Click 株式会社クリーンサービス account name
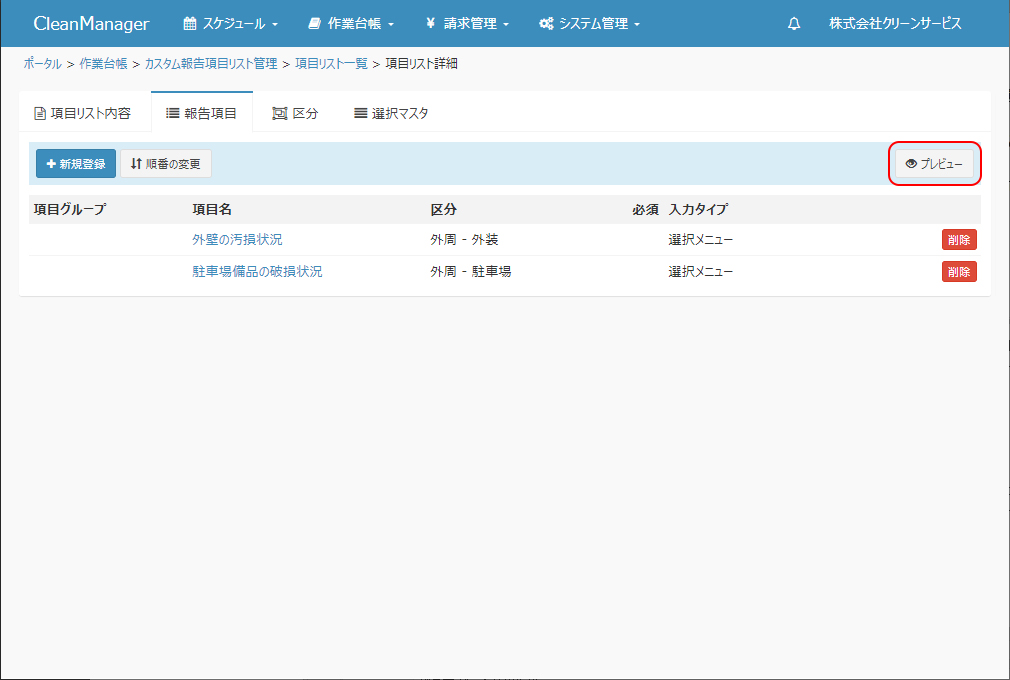The image size is (1010, 680). [x=895, y=23]
